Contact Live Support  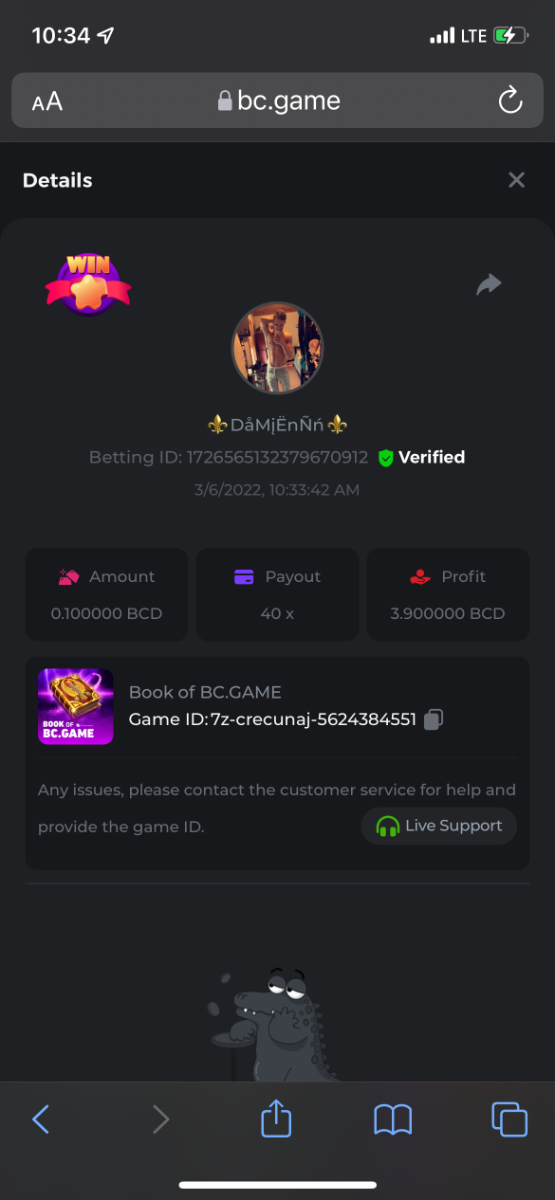point(439,826)
